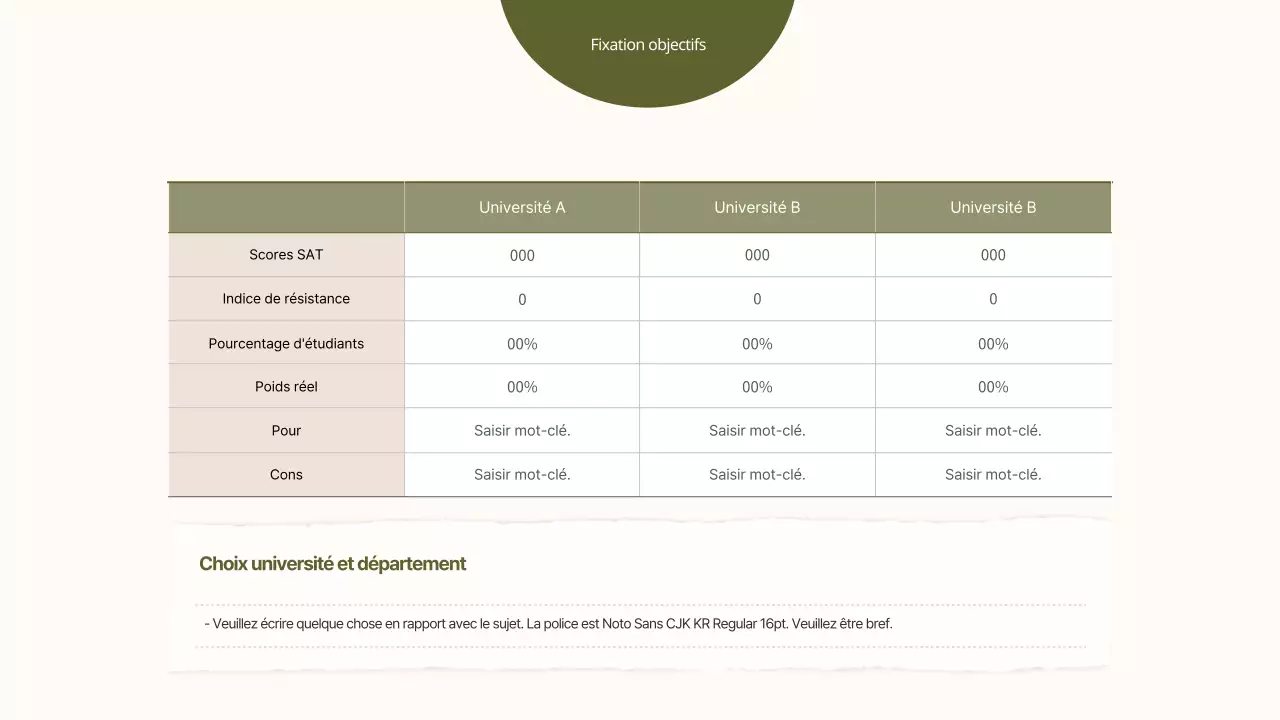
Task: Select the "Scores SAT" row label
Action: pyautogui.click(x=286, y=255)
